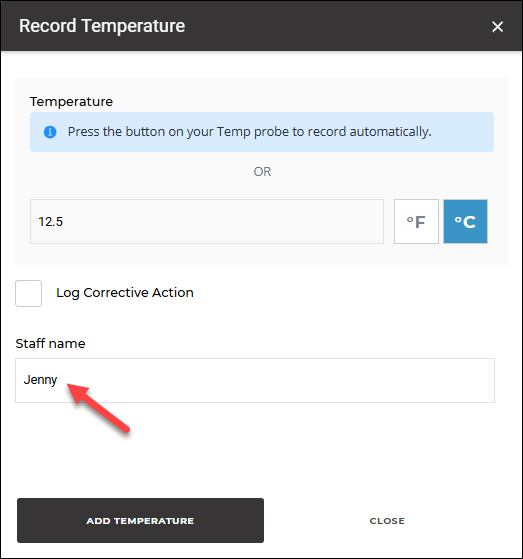Click the Temperature section heading
The width and height of the screenshot is (523, 559).
(71, 102)
